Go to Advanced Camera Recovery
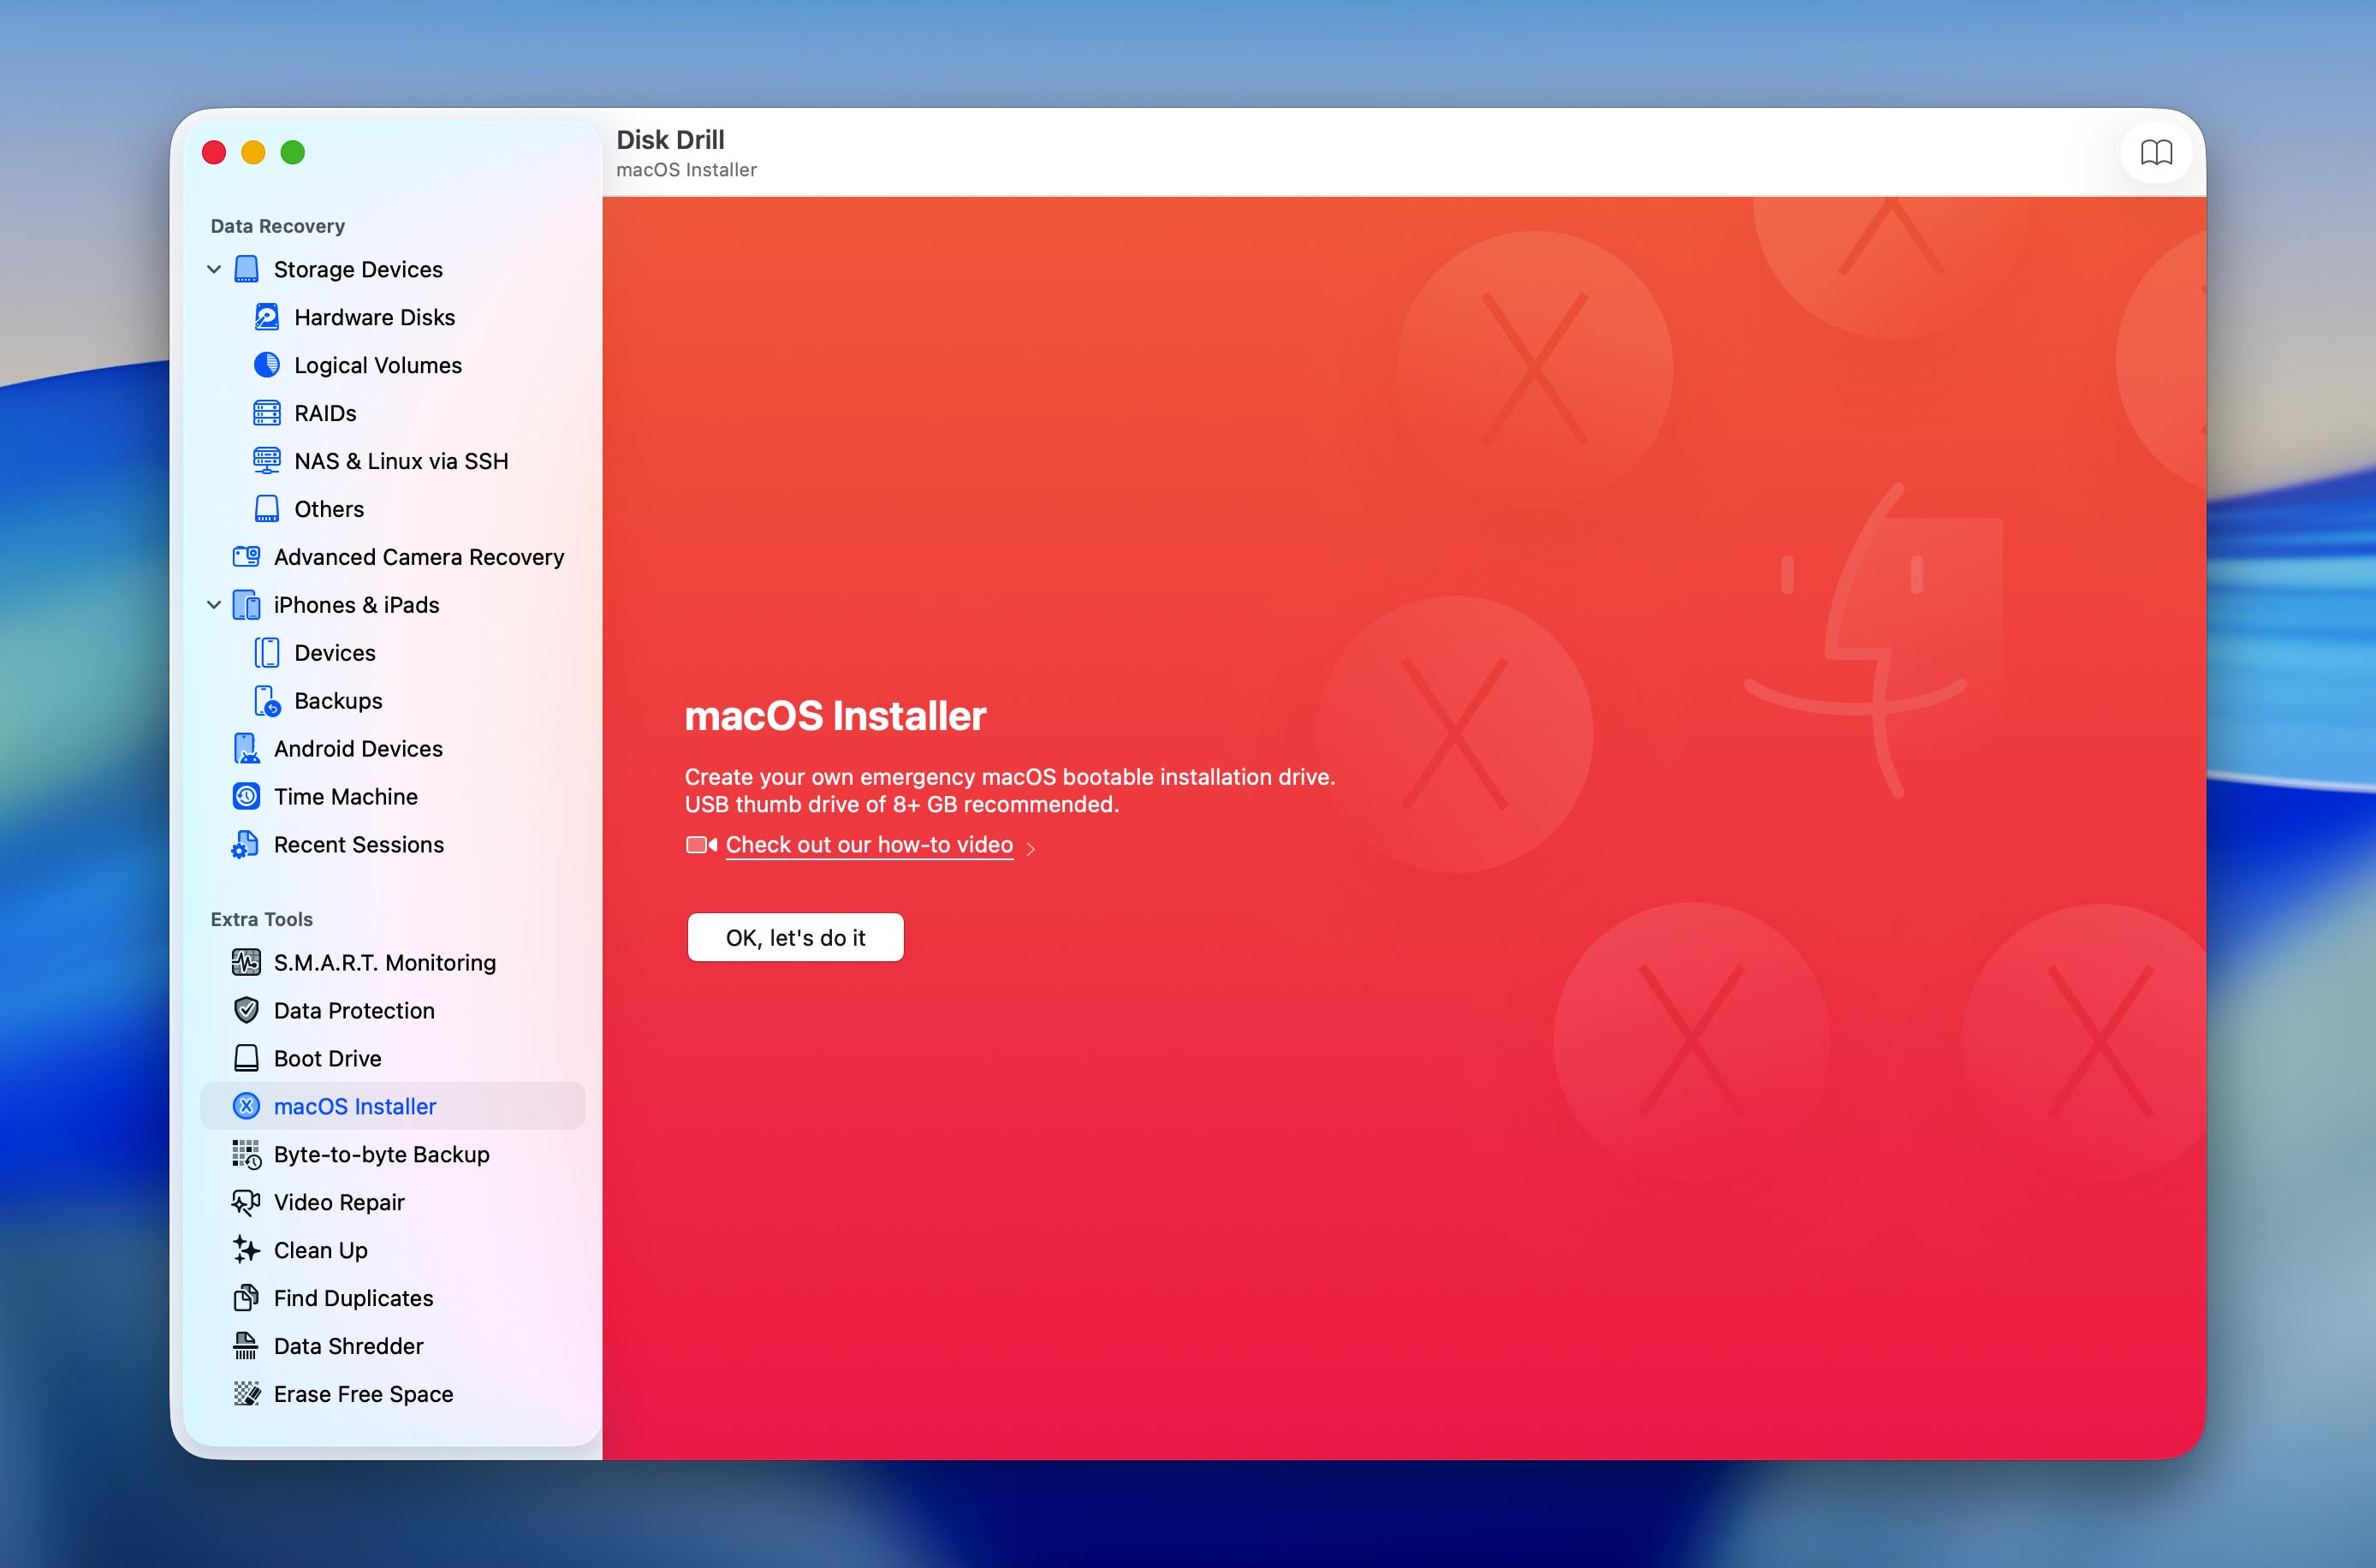The width and height of the screenshot is (2376, 1568). [x=393, y=557]
